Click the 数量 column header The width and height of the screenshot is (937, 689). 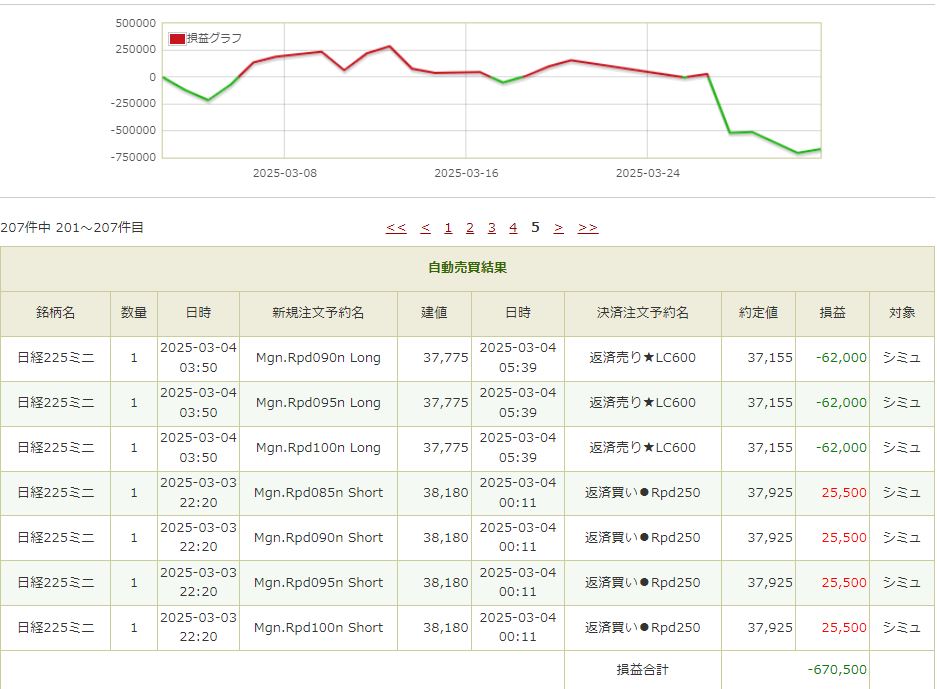coord(134,313)
